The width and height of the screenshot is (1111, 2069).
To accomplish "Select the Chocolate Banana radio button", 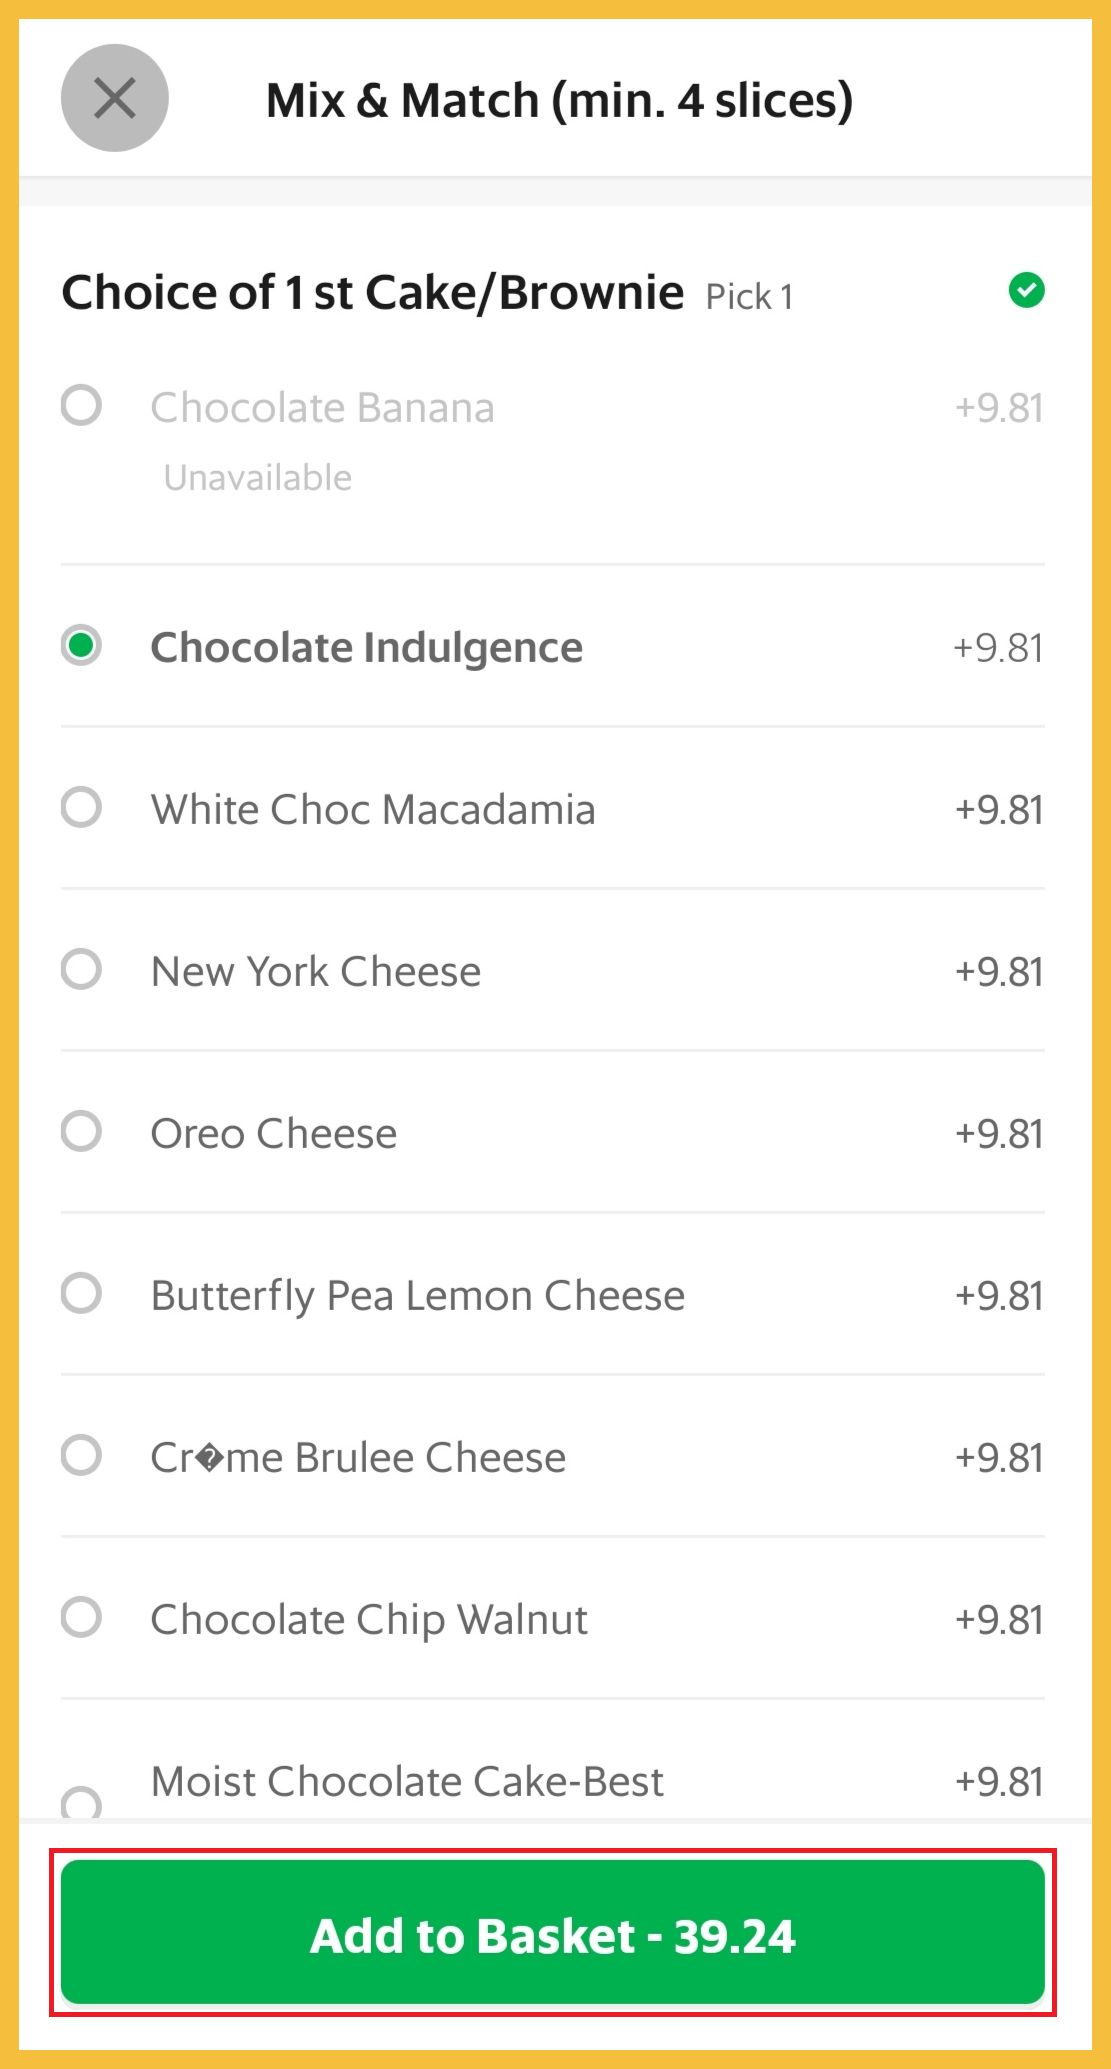I will click(81, 406).
